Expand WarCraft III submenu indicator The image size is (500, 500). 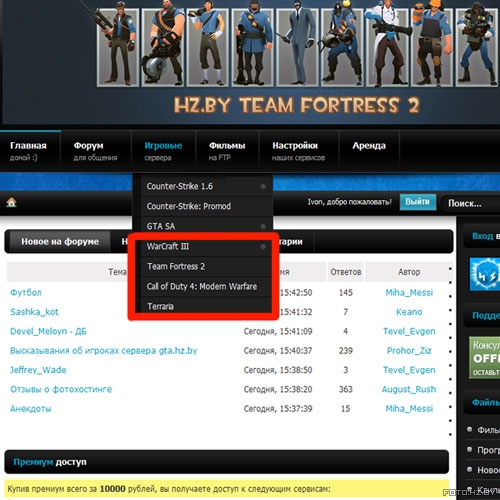point(263,247)
